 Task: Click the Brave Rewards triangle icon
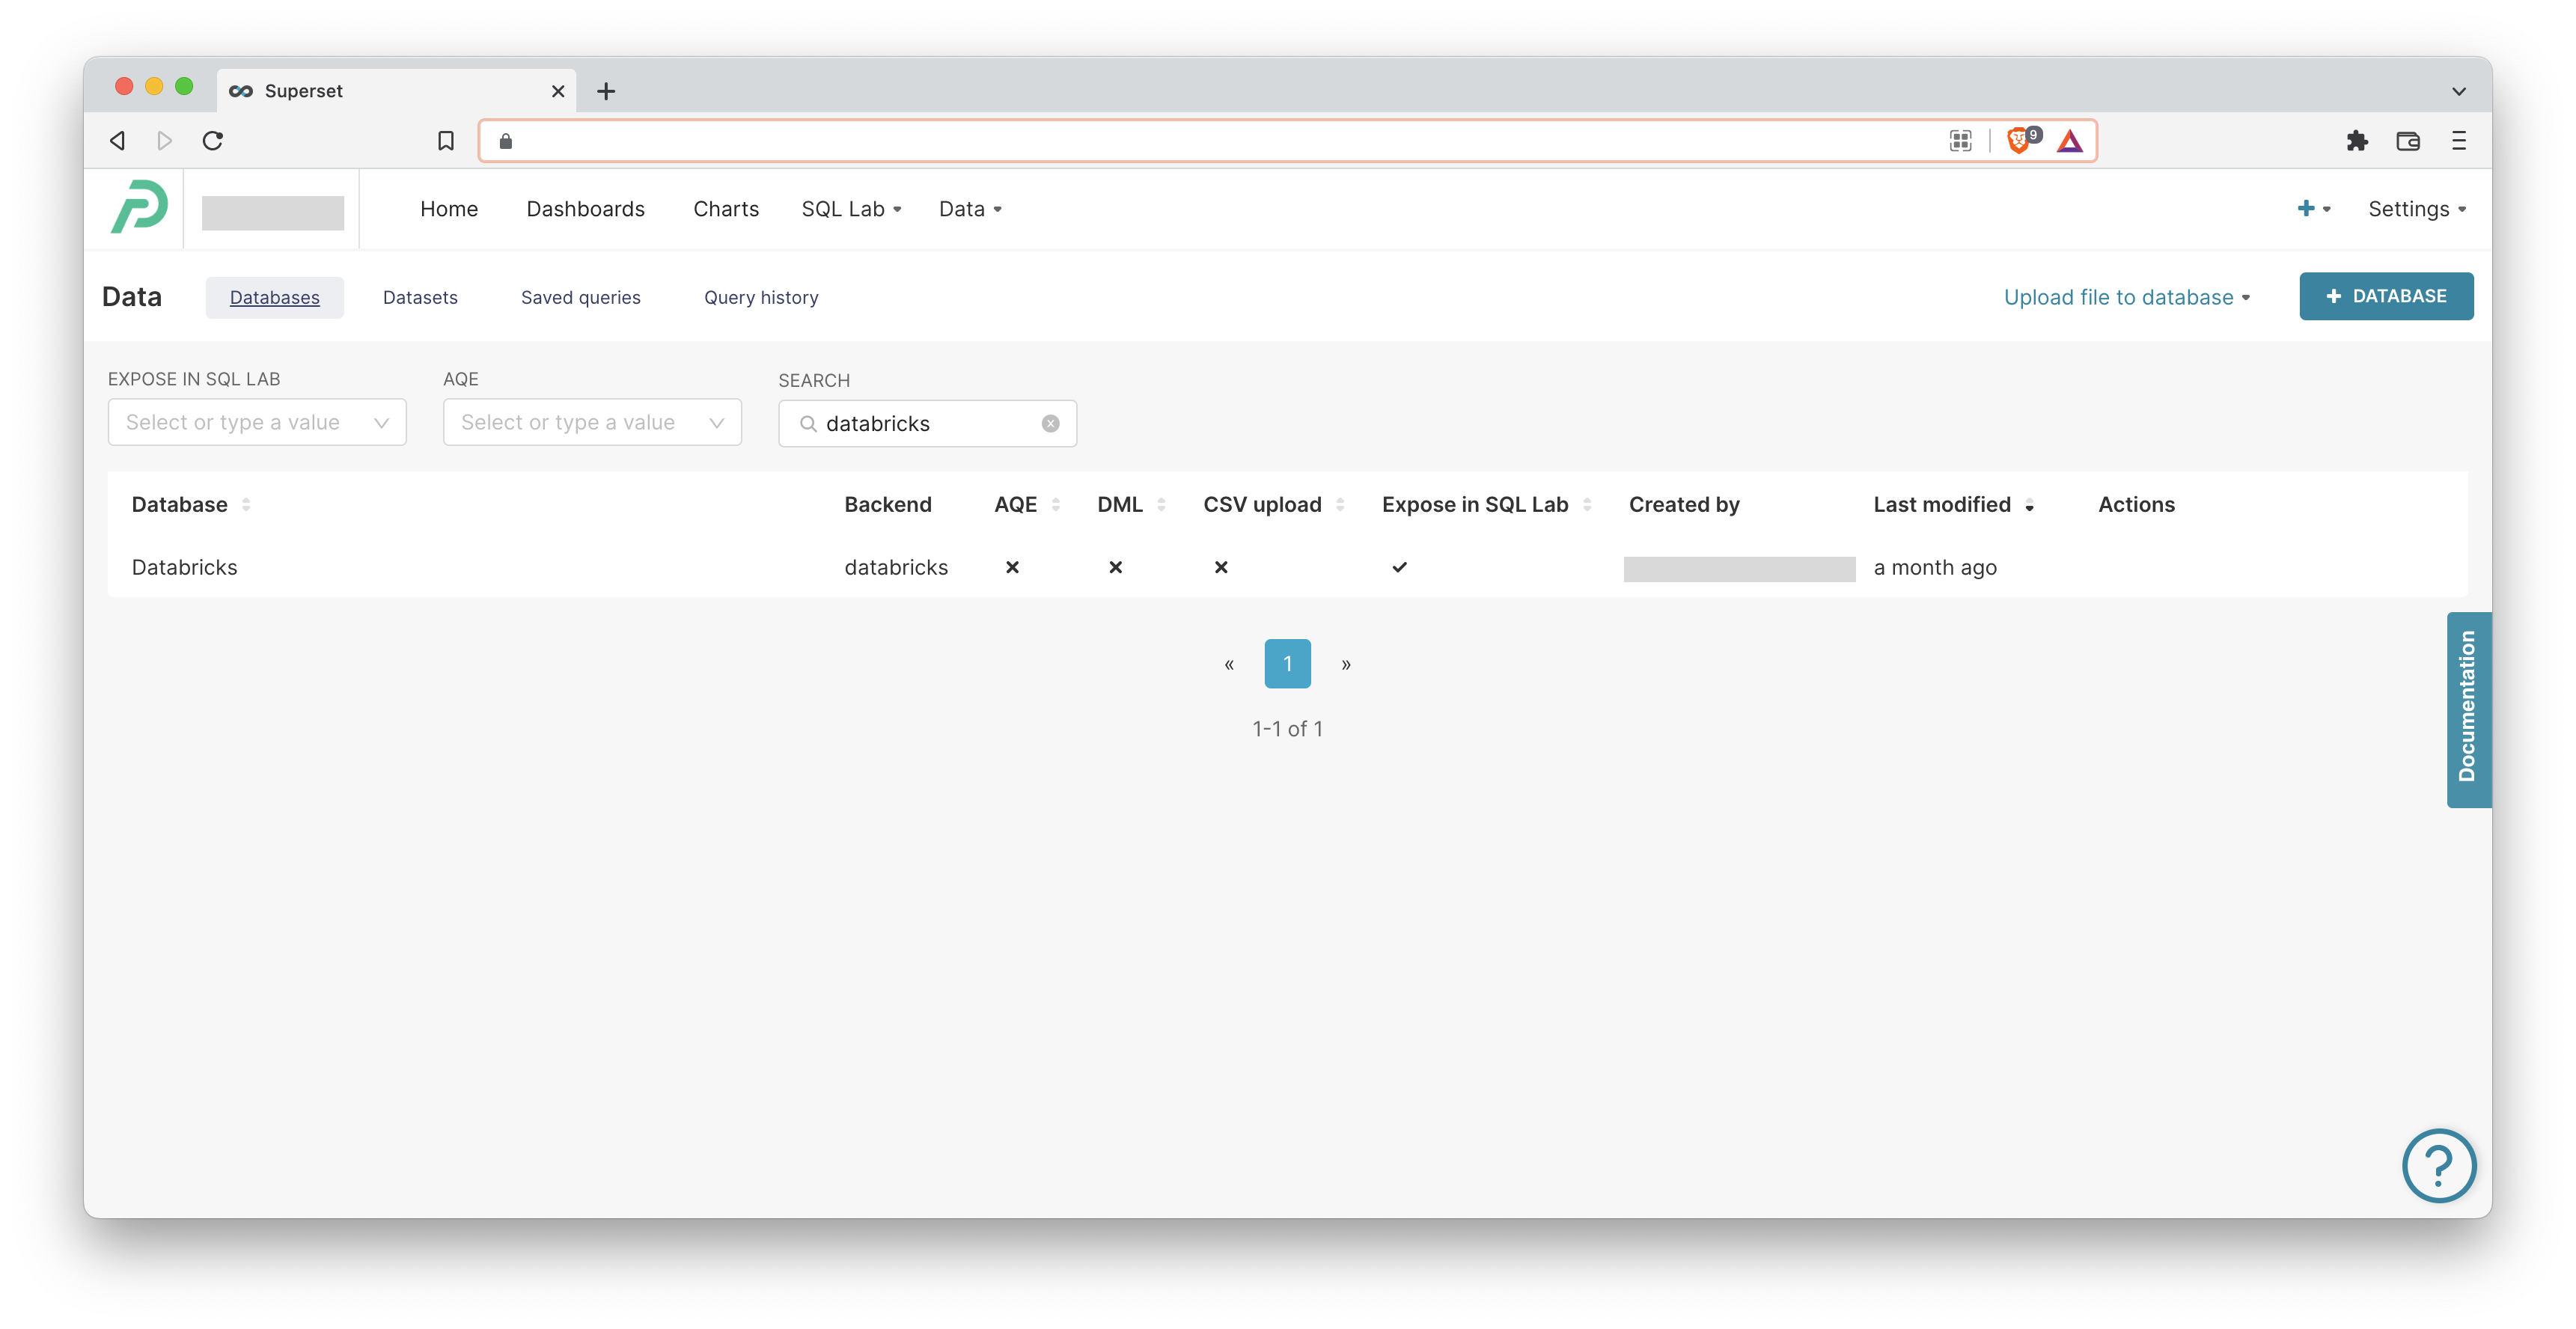coord(2070,141)
